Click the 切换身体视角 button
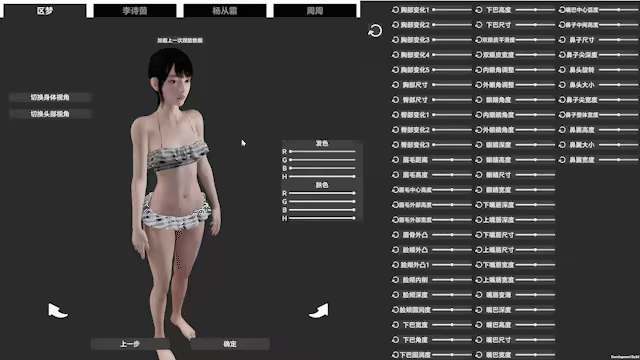 tap(50, 97)
